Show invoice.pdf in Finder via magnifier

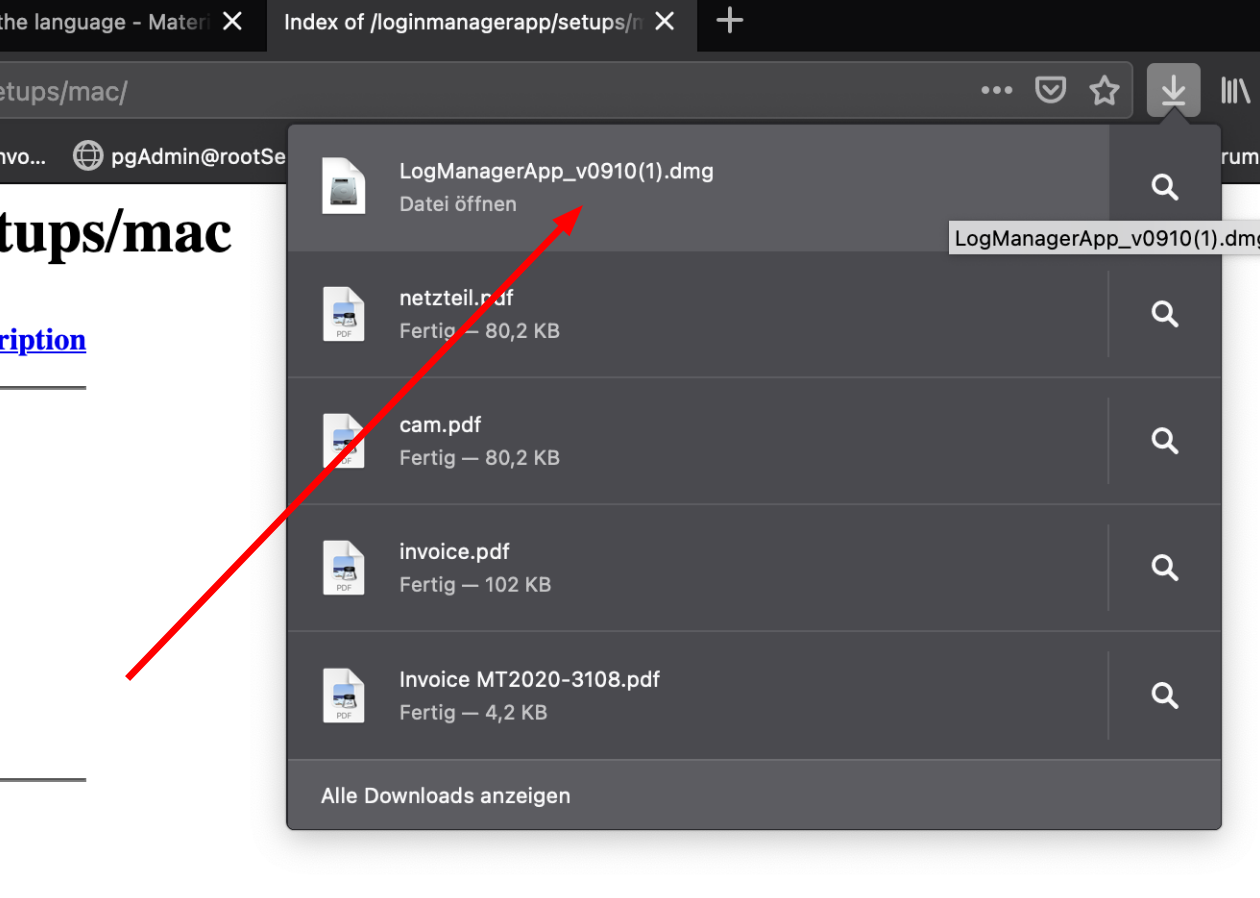coord(1164,568)
